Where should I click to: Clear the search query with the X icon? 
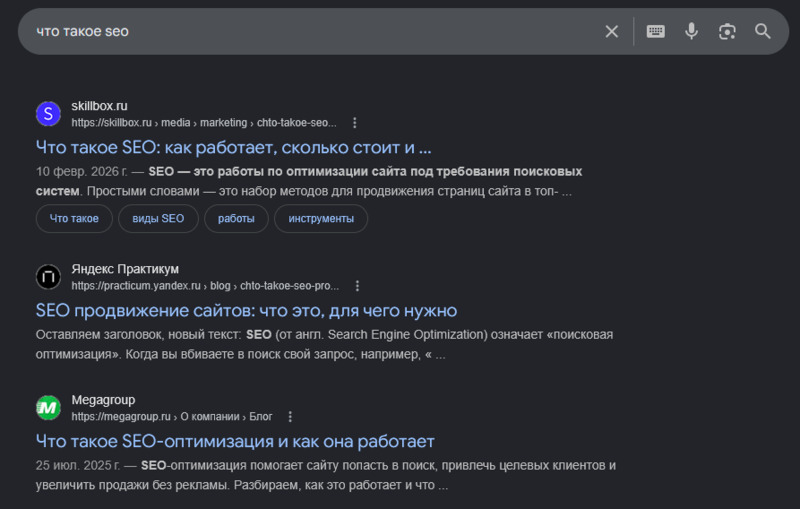pos(611,32)
